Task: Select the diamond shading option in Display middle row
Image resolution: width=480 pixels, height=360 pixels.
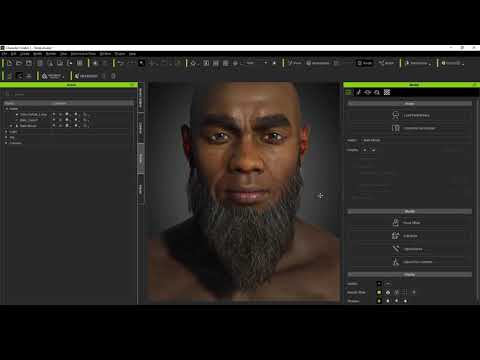Action: click(388, 292)
